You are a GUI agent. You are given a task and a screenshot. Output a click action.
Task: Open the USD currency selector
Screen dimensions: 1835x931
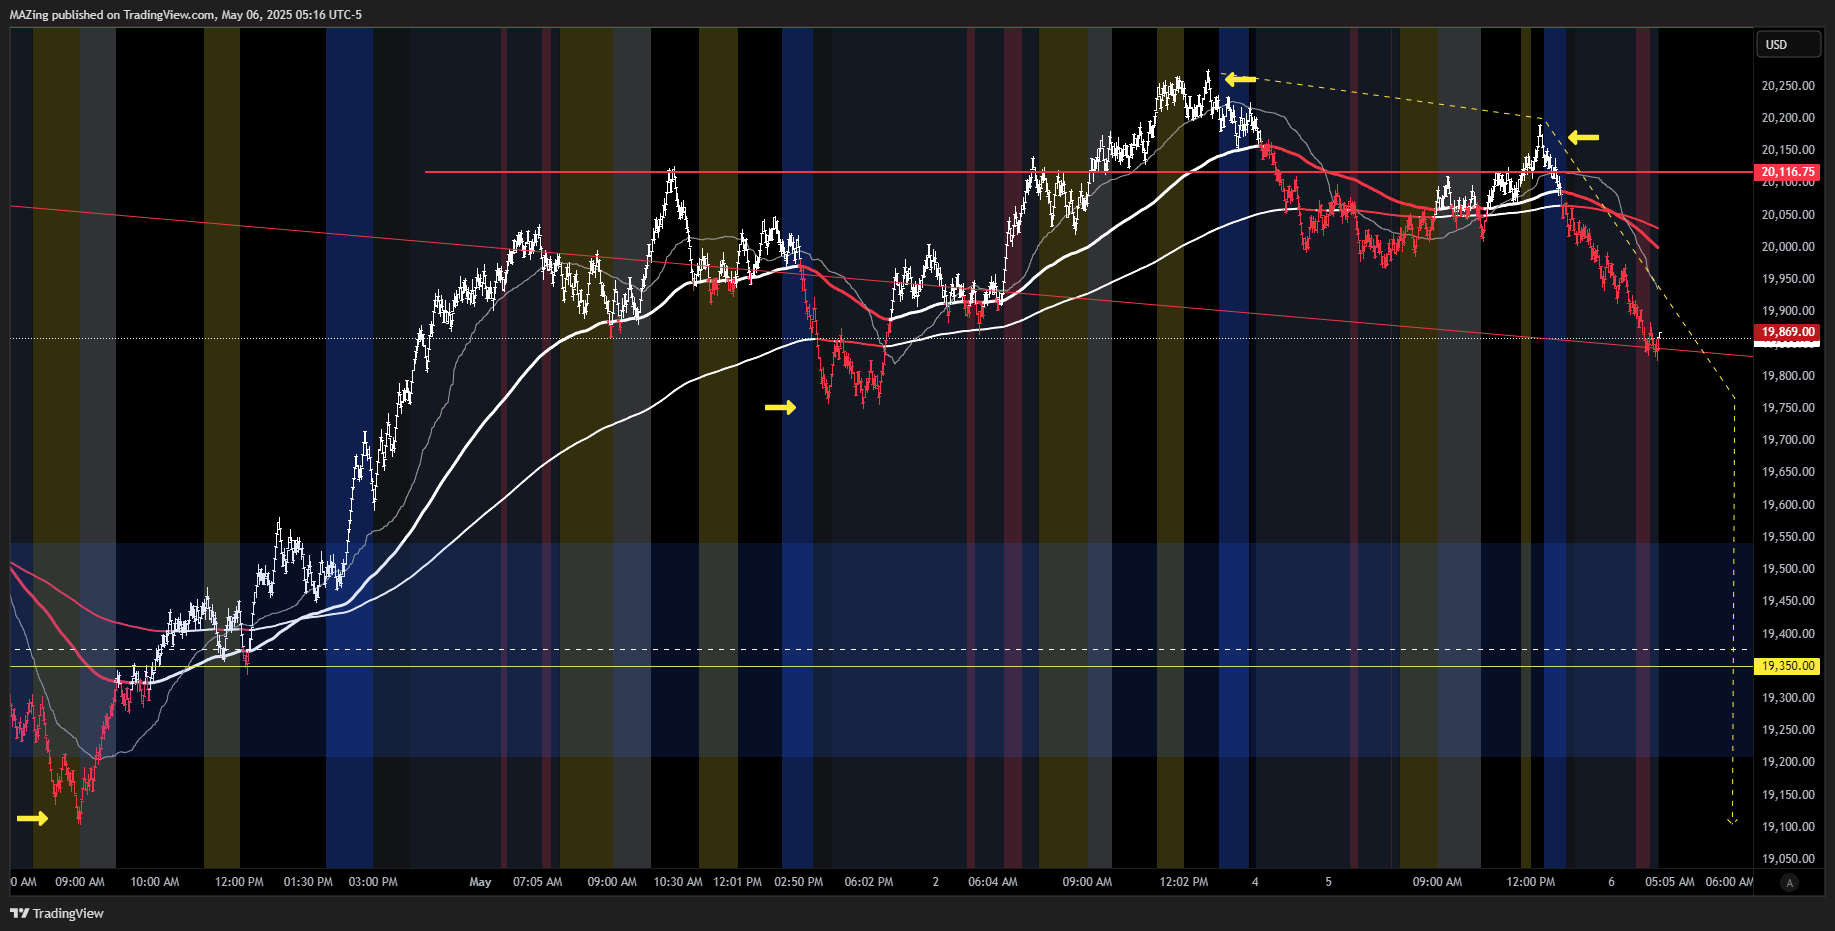tap(1788, 44)
